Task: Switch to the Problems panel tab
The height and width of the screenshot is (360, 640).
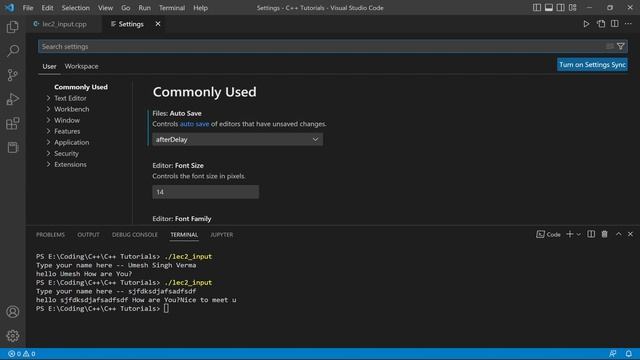Action: pyautogui.click(x=50, y=235)
